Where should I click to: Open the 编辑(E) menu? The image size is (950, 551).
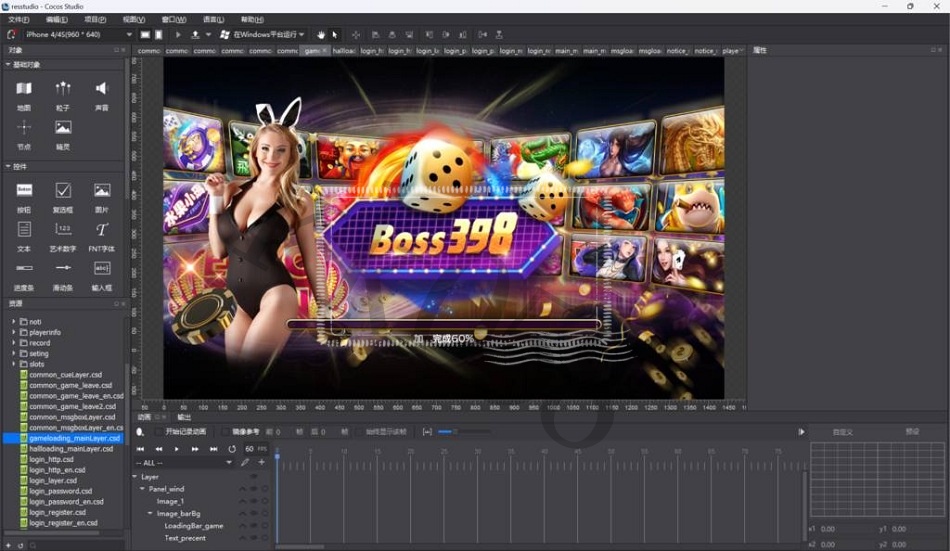coord(56,19)
